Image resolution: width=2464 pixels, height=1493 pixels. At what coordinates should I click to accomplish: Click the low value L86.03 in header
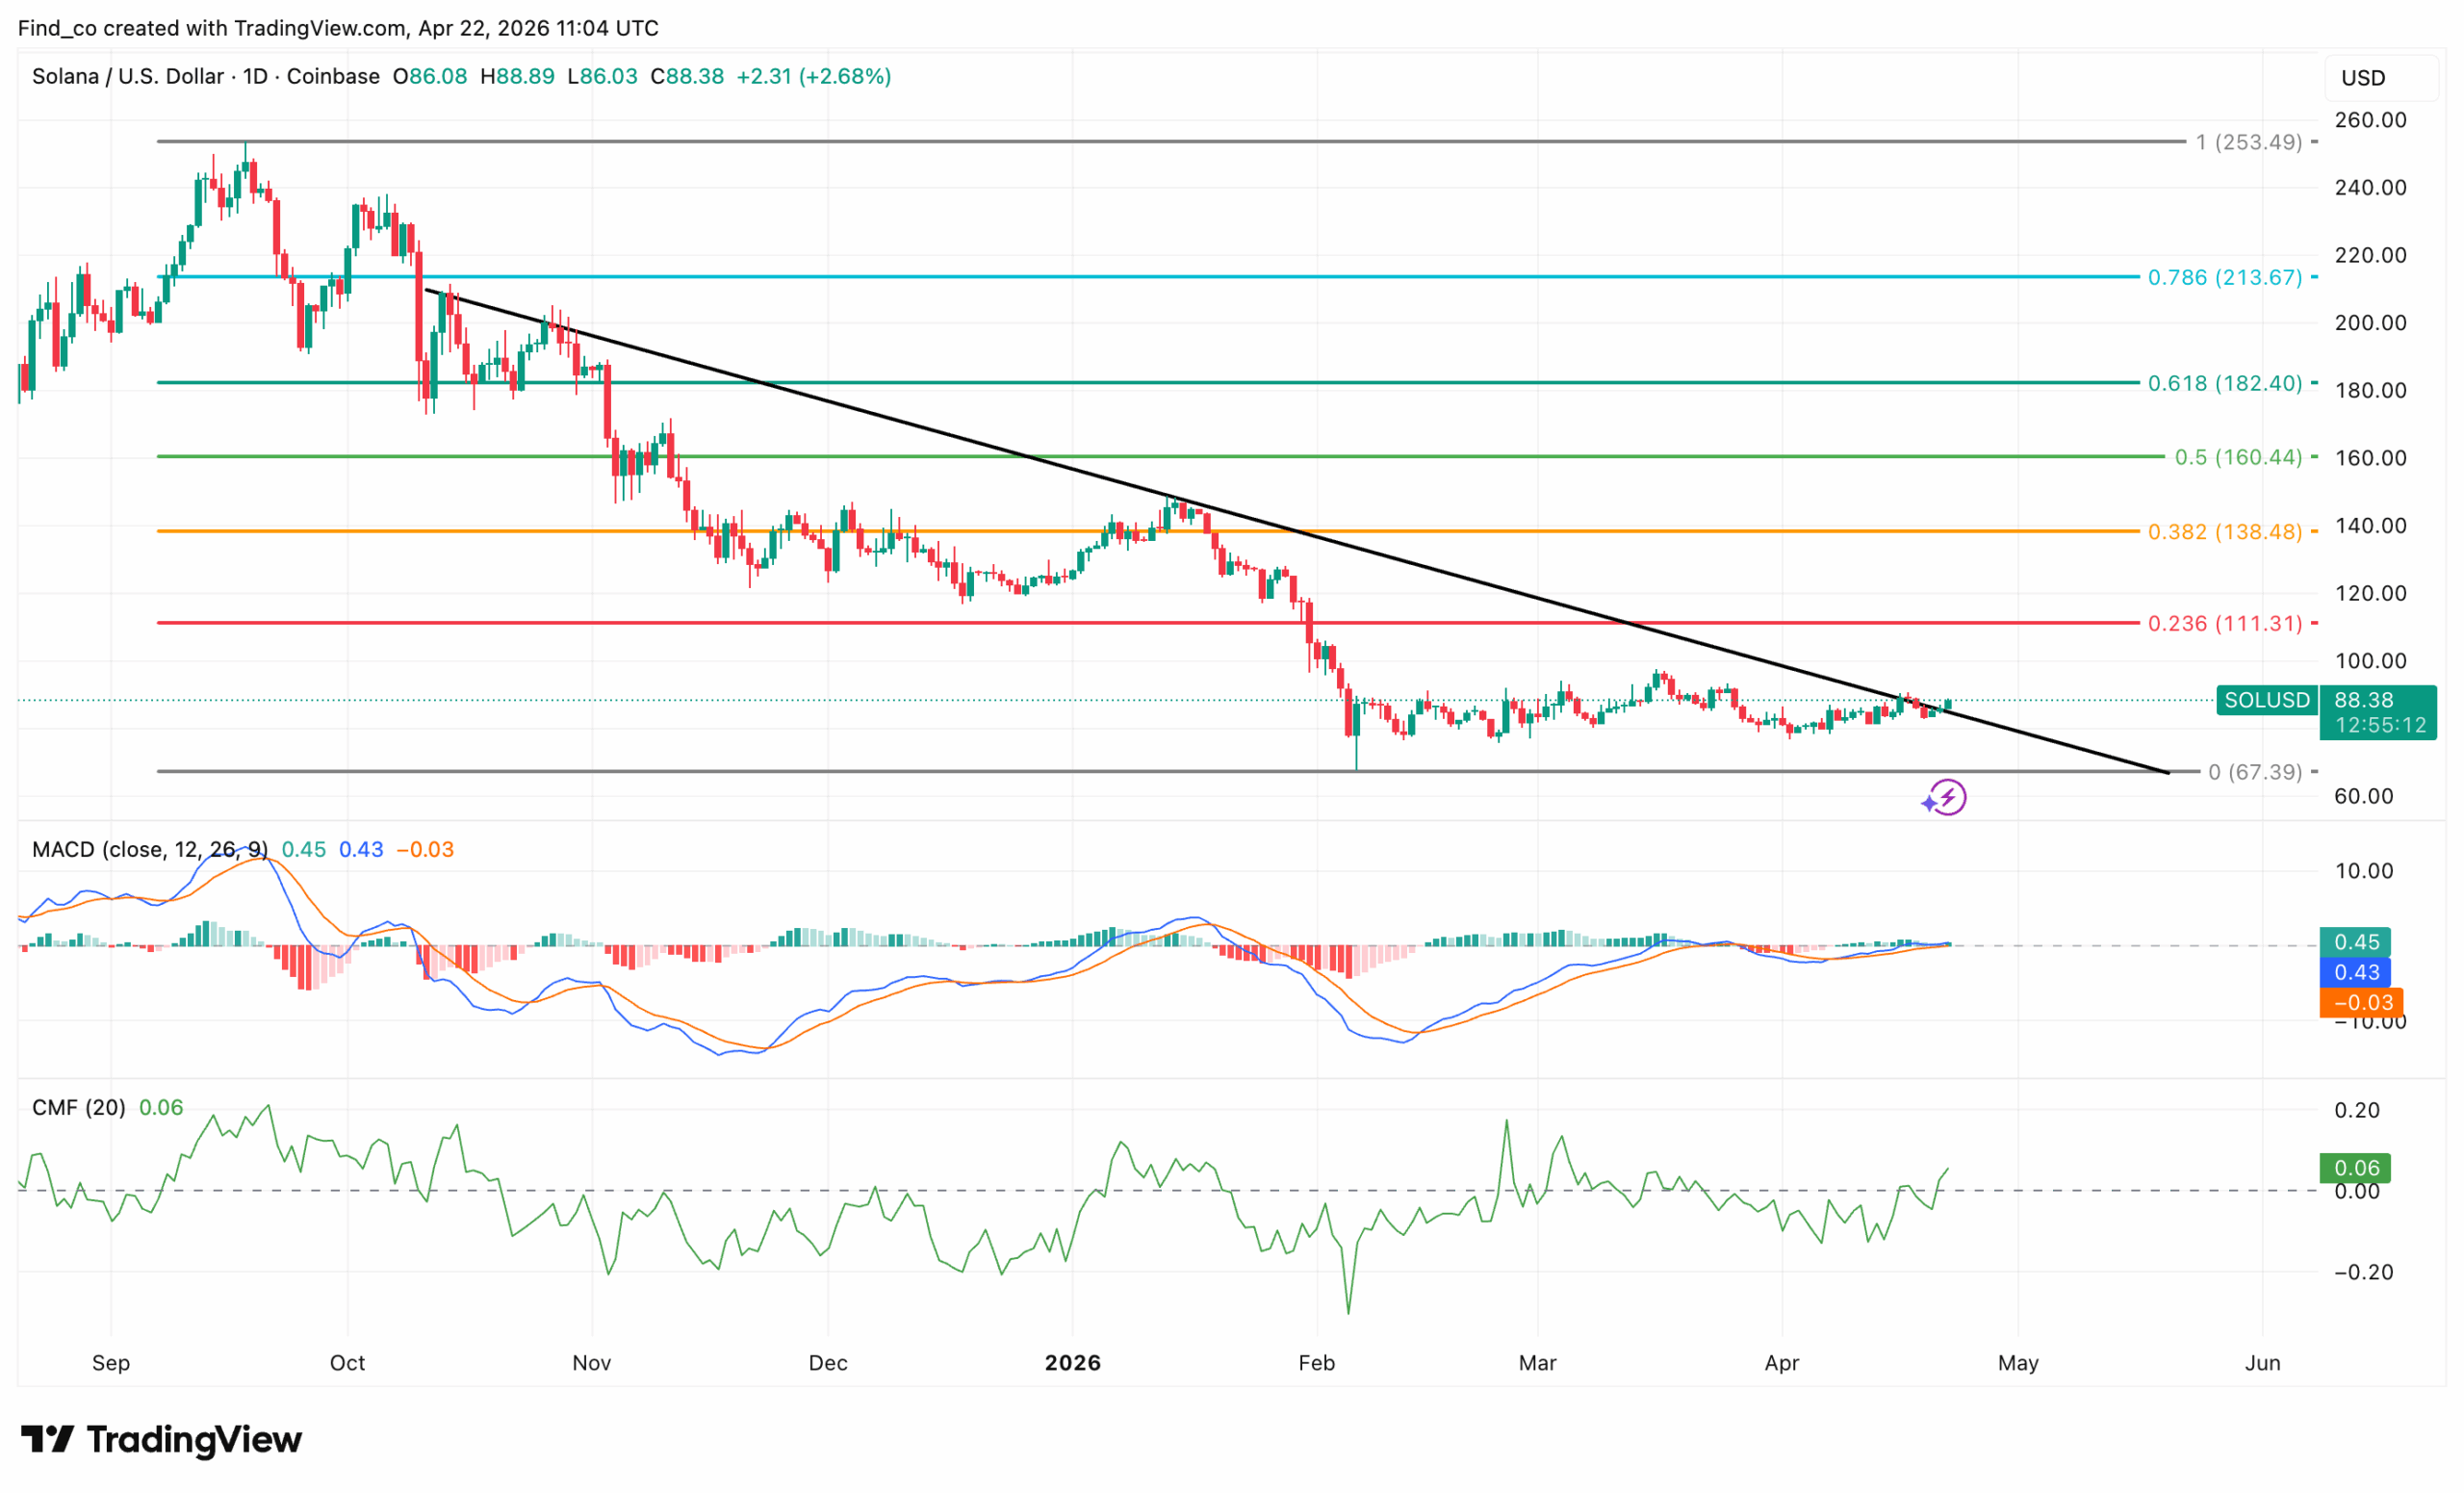pos(602,76)
